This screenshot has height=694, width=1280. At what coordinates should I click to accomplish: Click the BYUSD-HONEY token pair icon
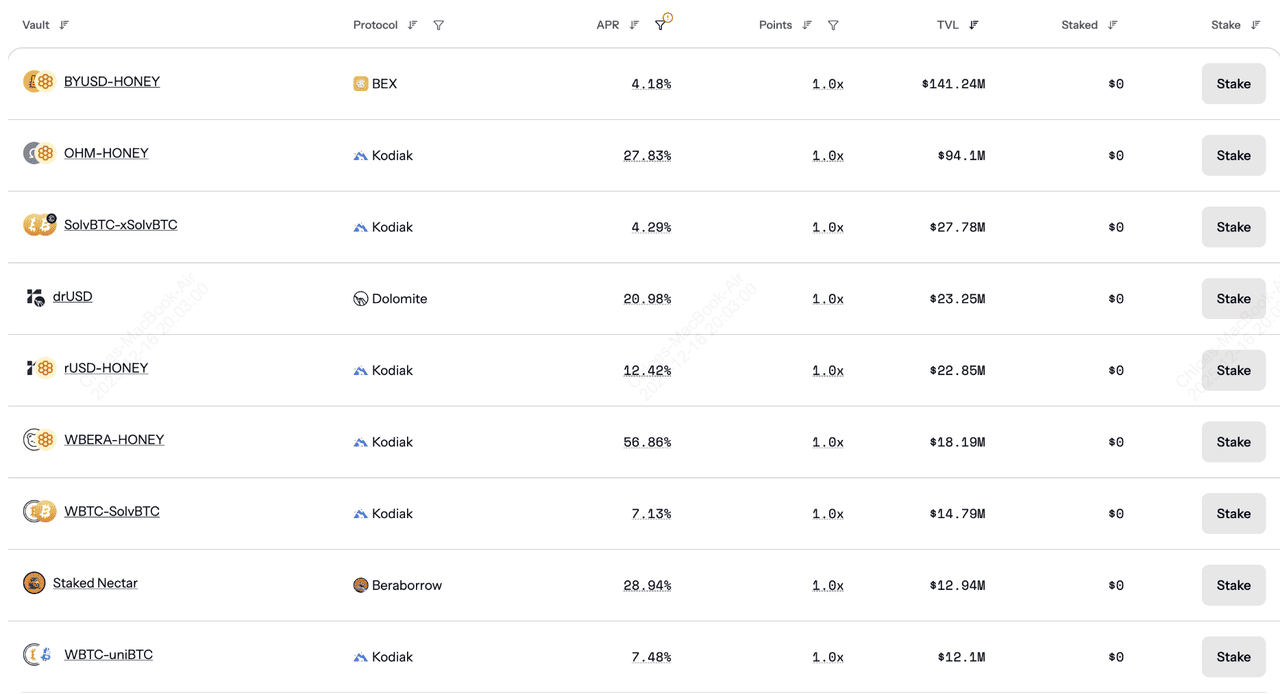[x=39, y=82]
